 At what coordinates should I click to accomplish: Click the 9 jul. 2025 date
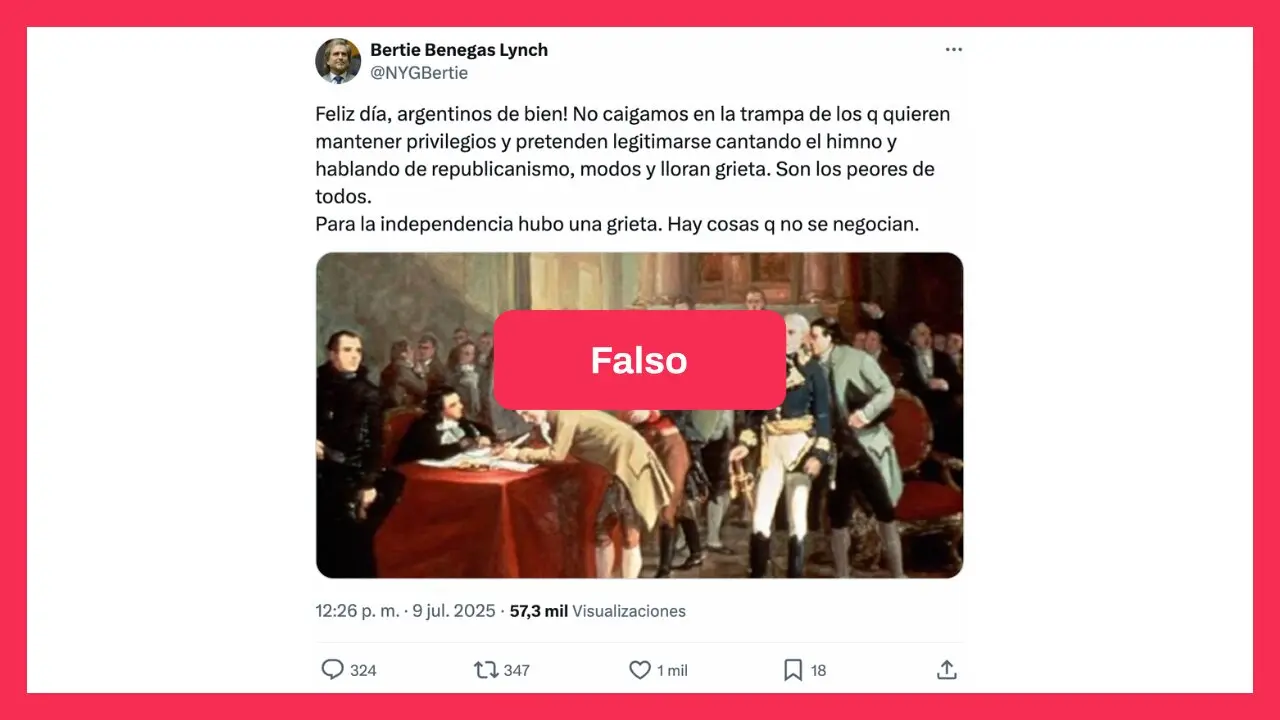click(455, 611)
